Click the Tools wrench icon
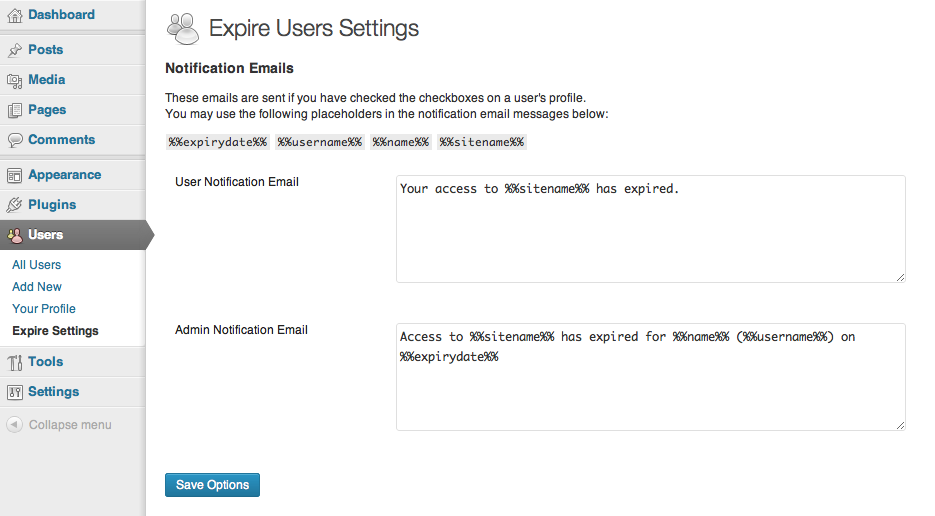This screenshot has width=935, height=516. [14, 362]
